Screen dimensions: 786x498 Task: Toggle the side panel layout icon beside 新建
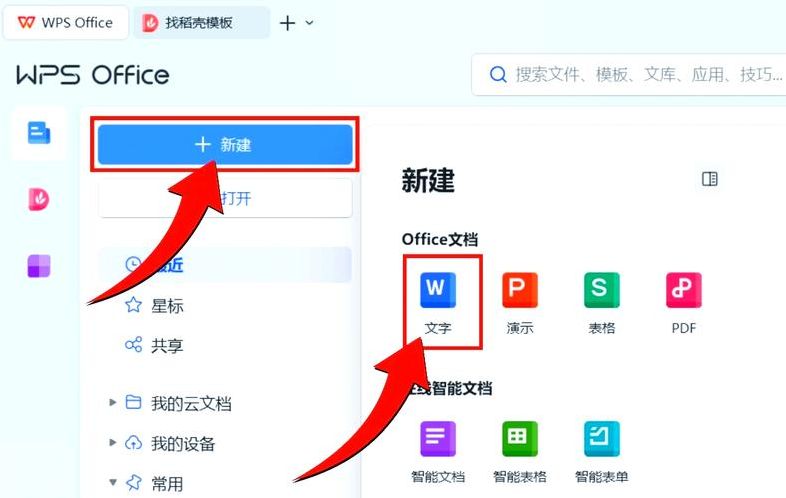[709, 179]
